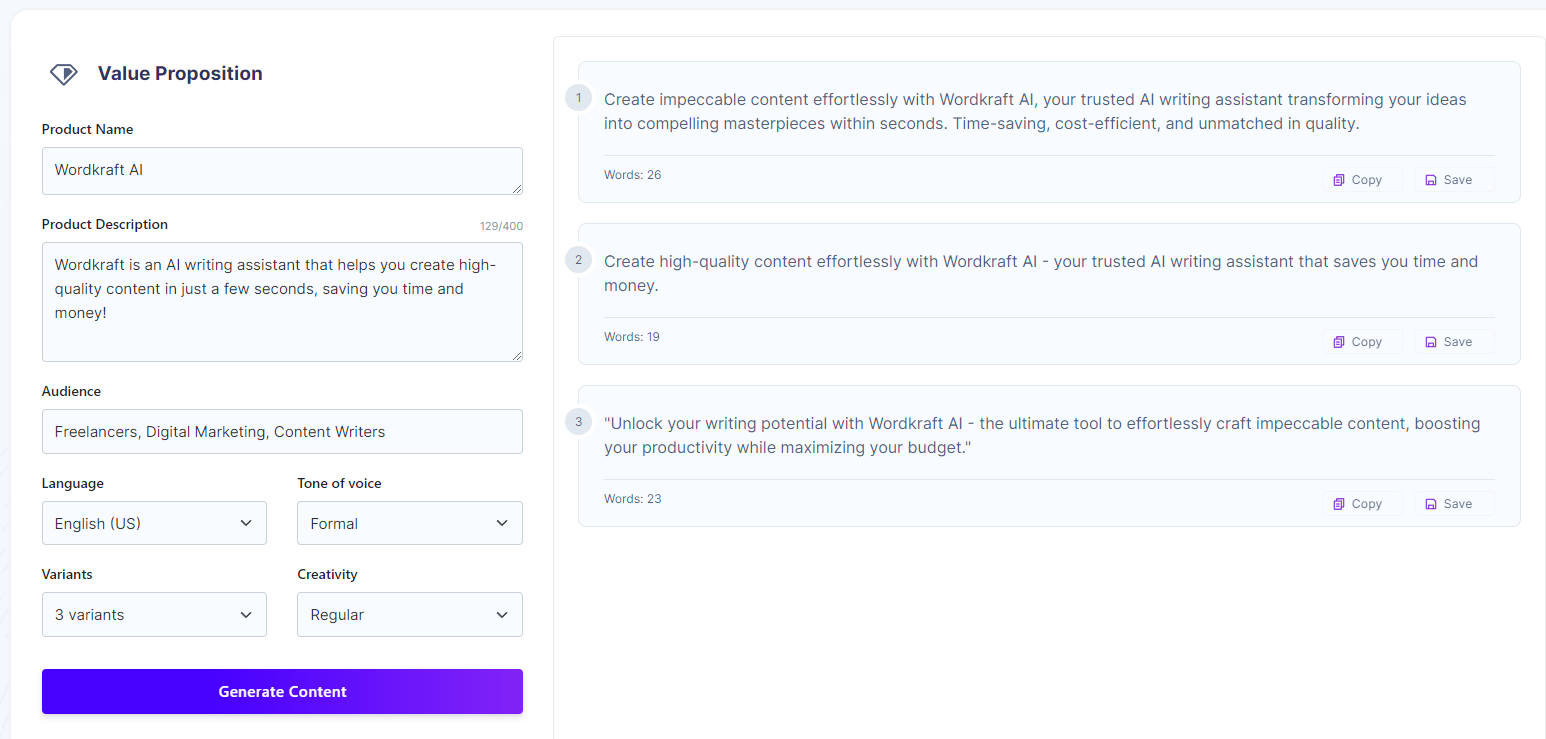The height and width of the screenshot is (739, 1546).
Task: Click the Save icon on variant 3
Action: 1430,503
